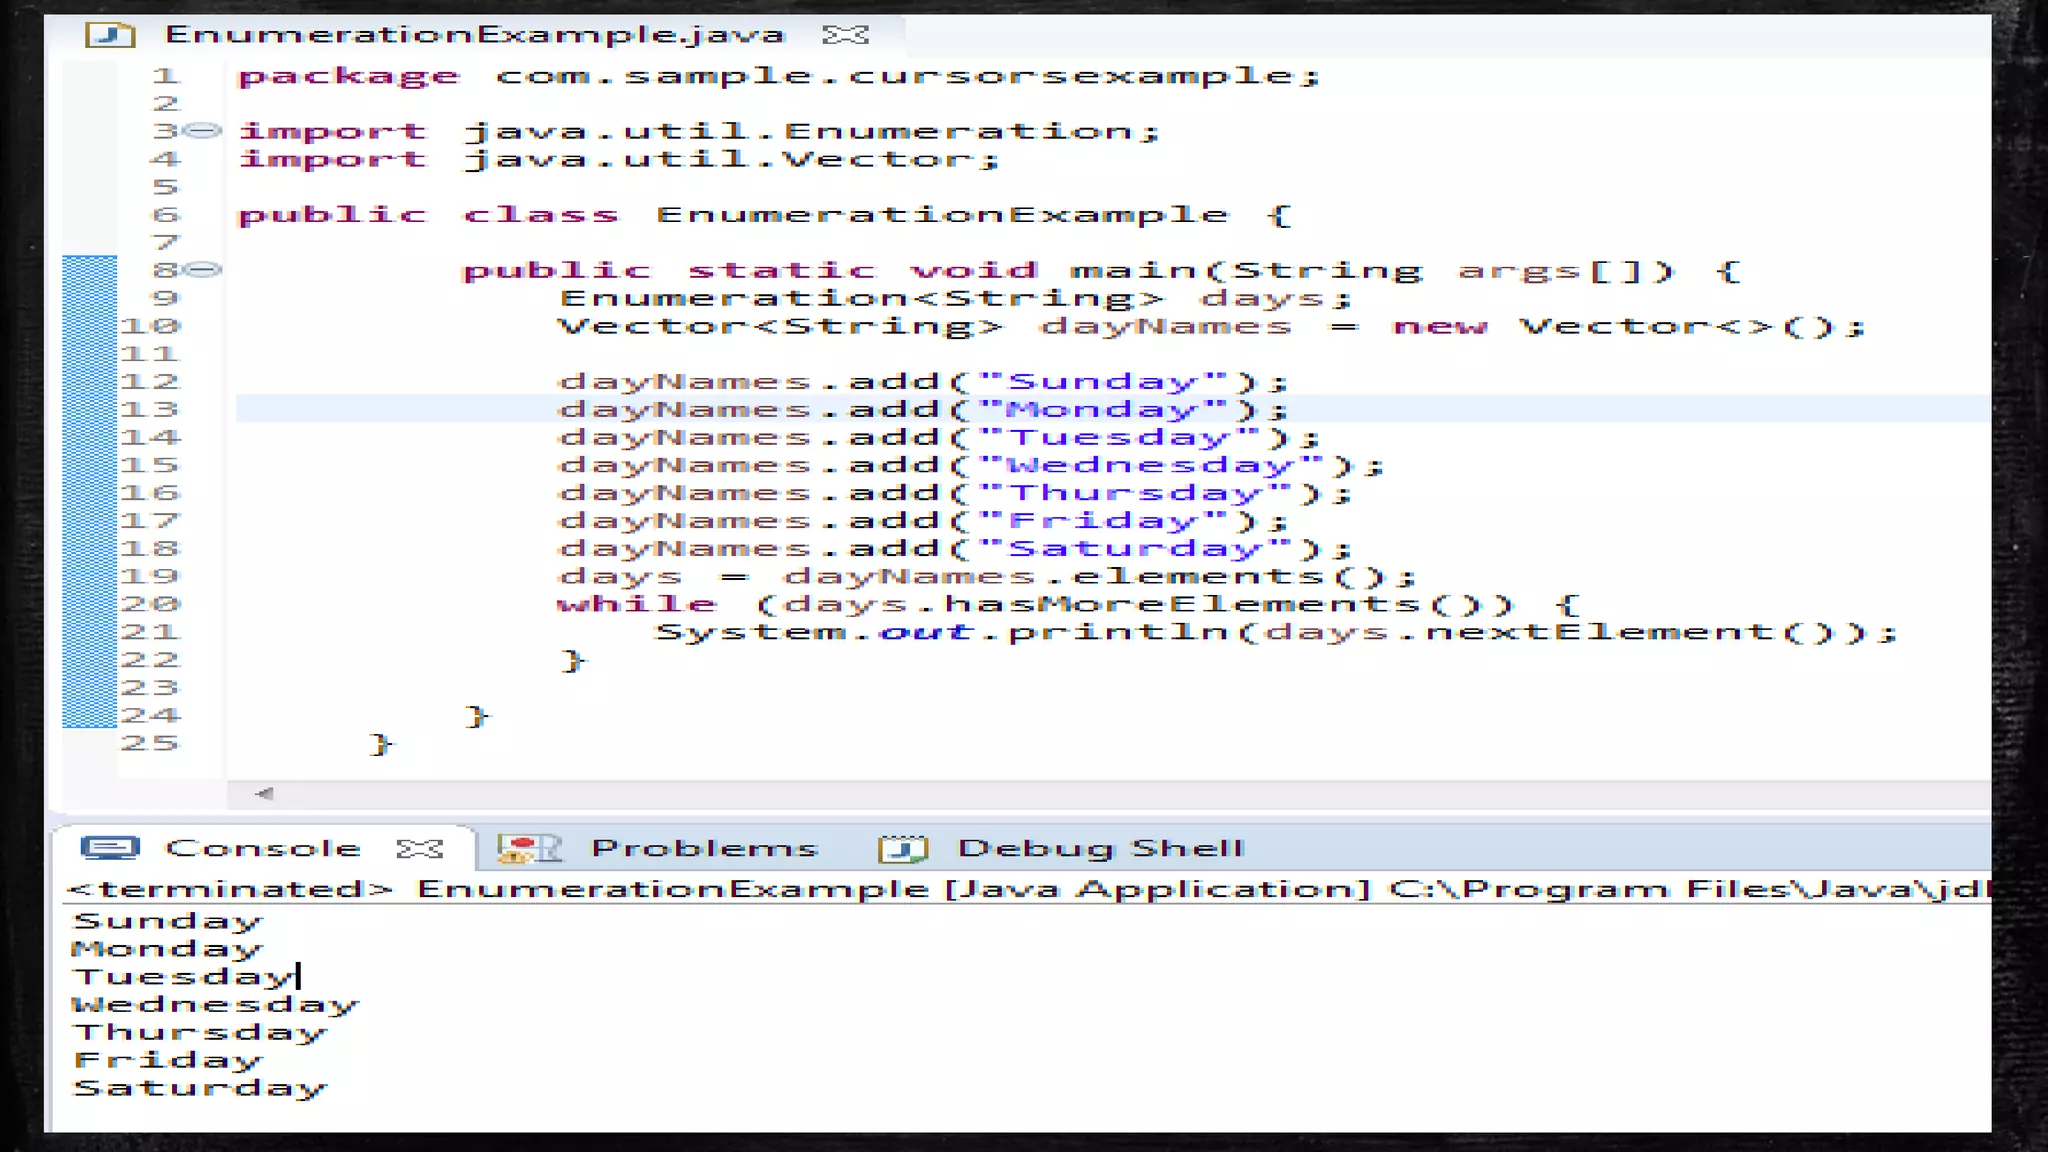This screenshot has height=1152, width=2048.
Task: Click the Java file icon on editor tab
Action: (110, 35)
